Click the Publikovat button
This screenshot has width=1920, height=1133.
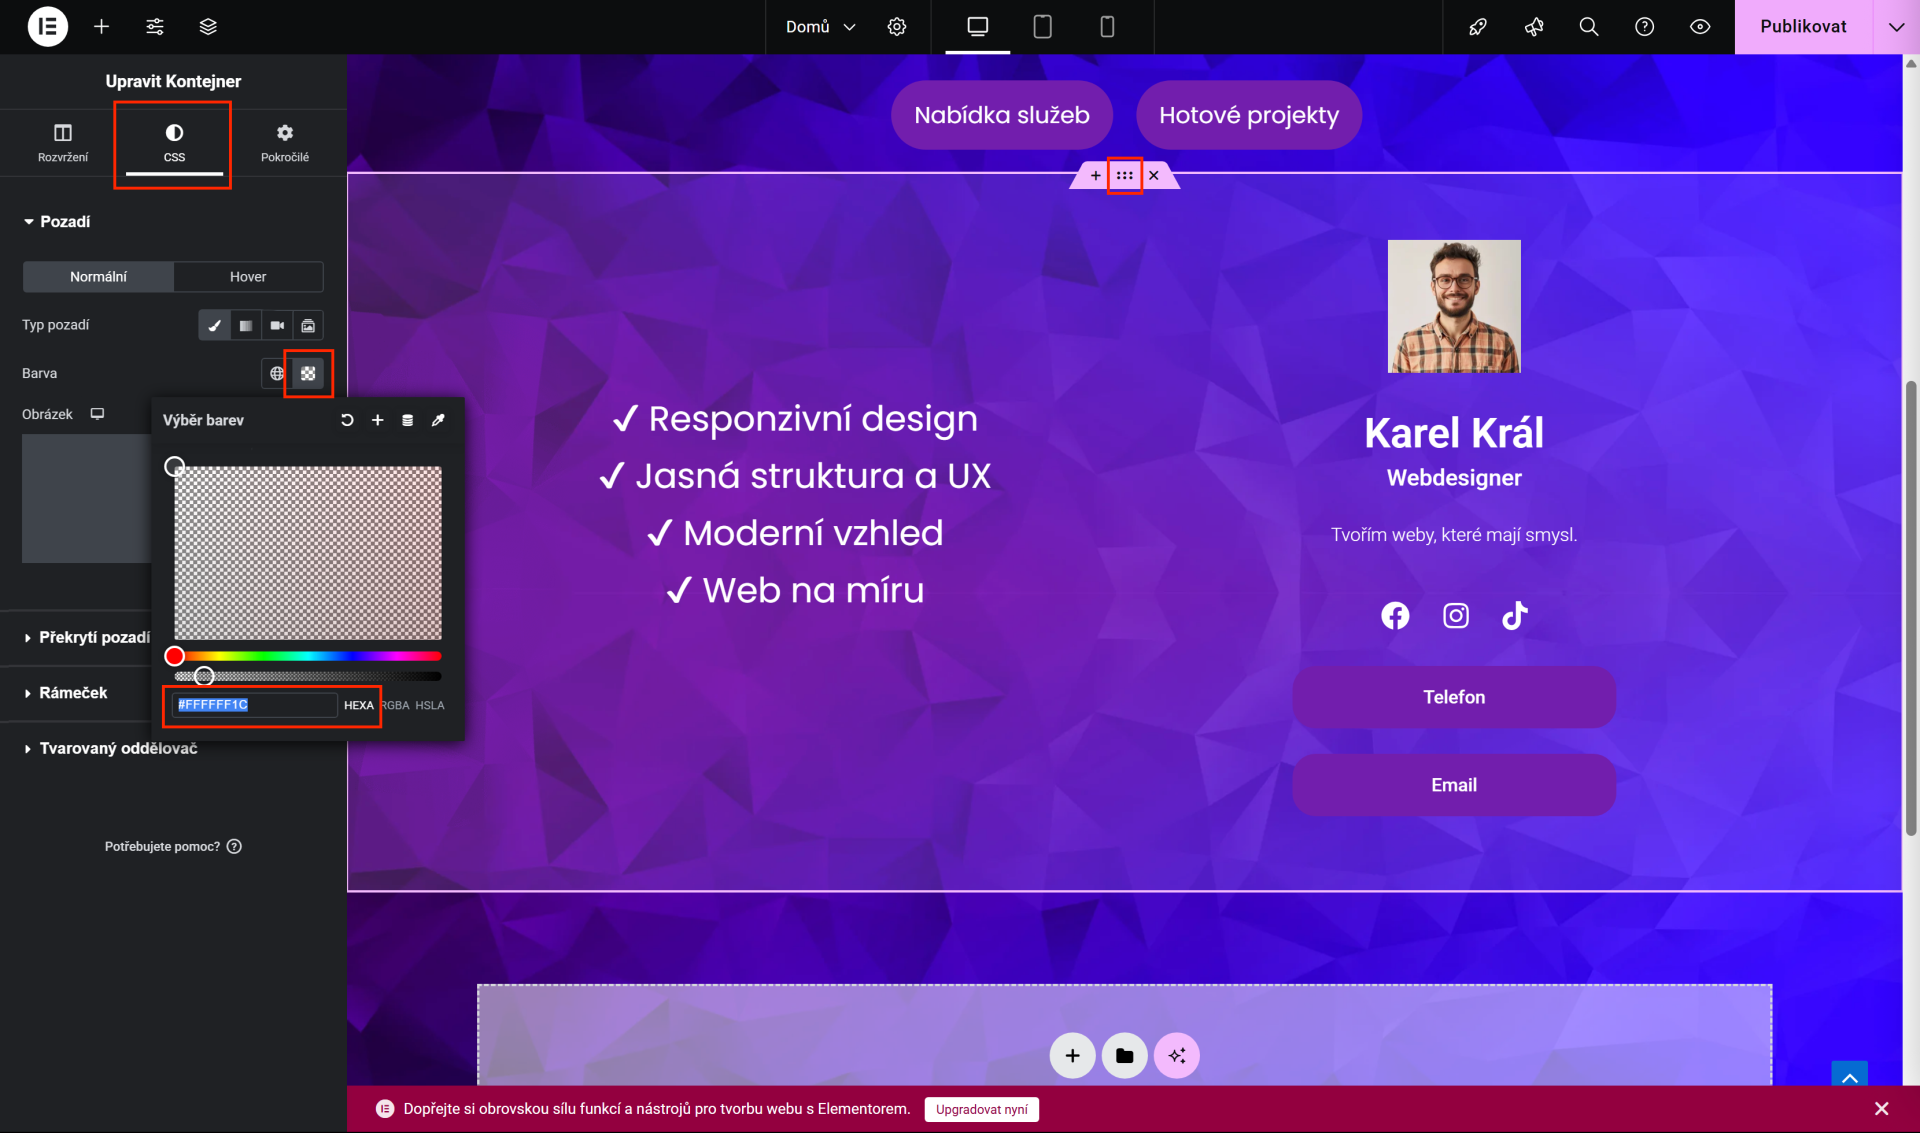pyautogui.click(x=1803, y=27)
